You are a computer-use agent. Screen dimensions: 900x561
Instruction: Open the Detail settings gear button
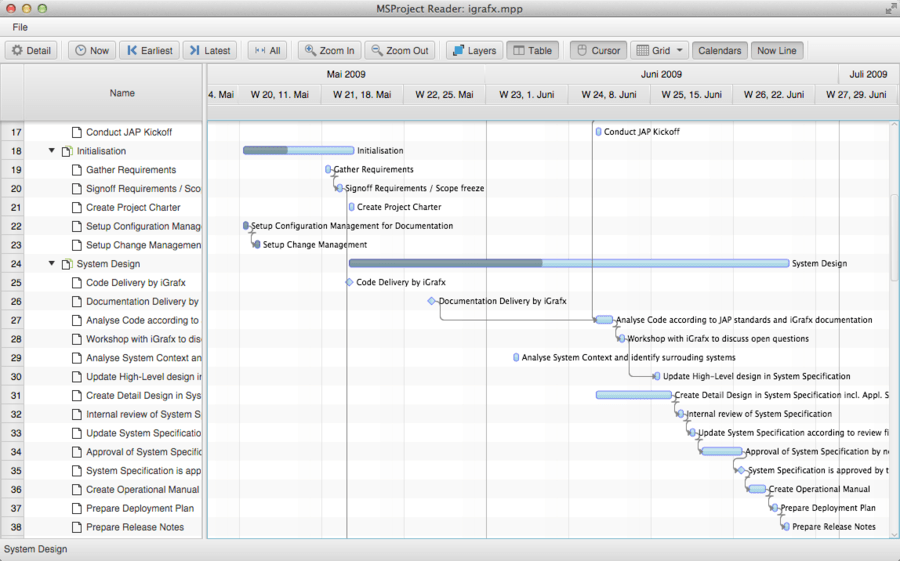click(31, 50)
